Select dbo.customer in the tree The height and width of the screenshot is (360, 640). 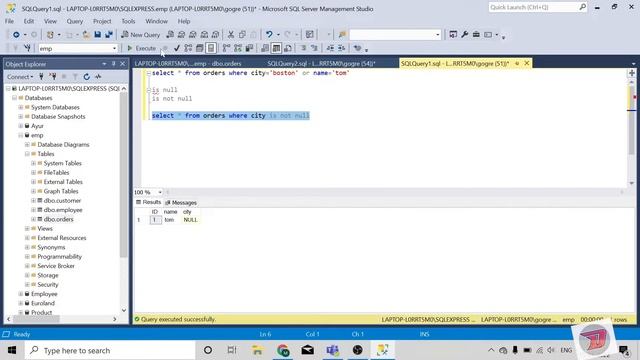pyautogui.click(x=62, y=200)
